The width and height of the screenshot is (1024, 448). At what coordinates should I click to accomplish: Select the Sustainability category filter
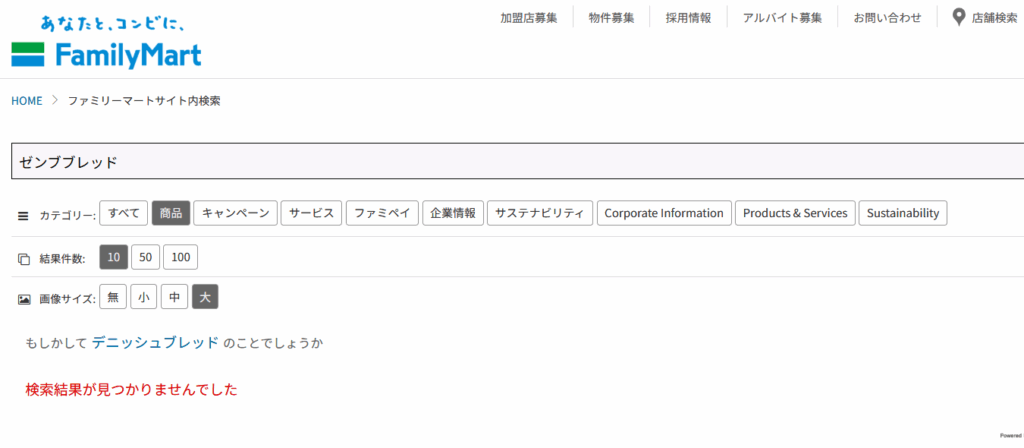(903, 213)
